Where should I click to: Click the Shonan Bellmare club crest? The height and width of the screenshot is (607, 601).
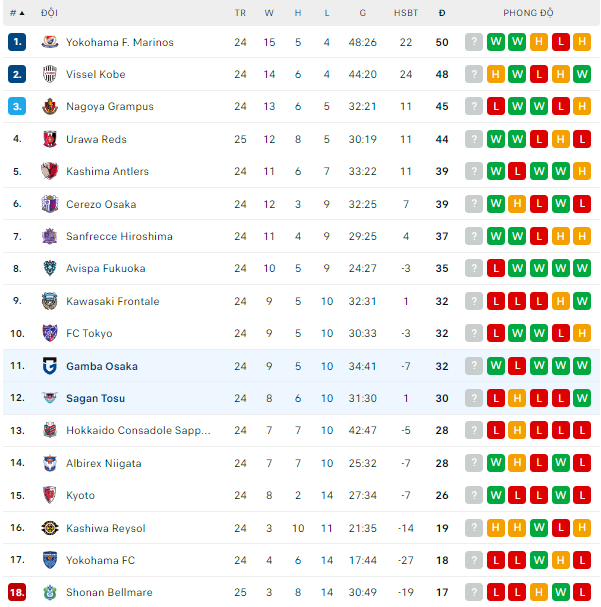50,593
